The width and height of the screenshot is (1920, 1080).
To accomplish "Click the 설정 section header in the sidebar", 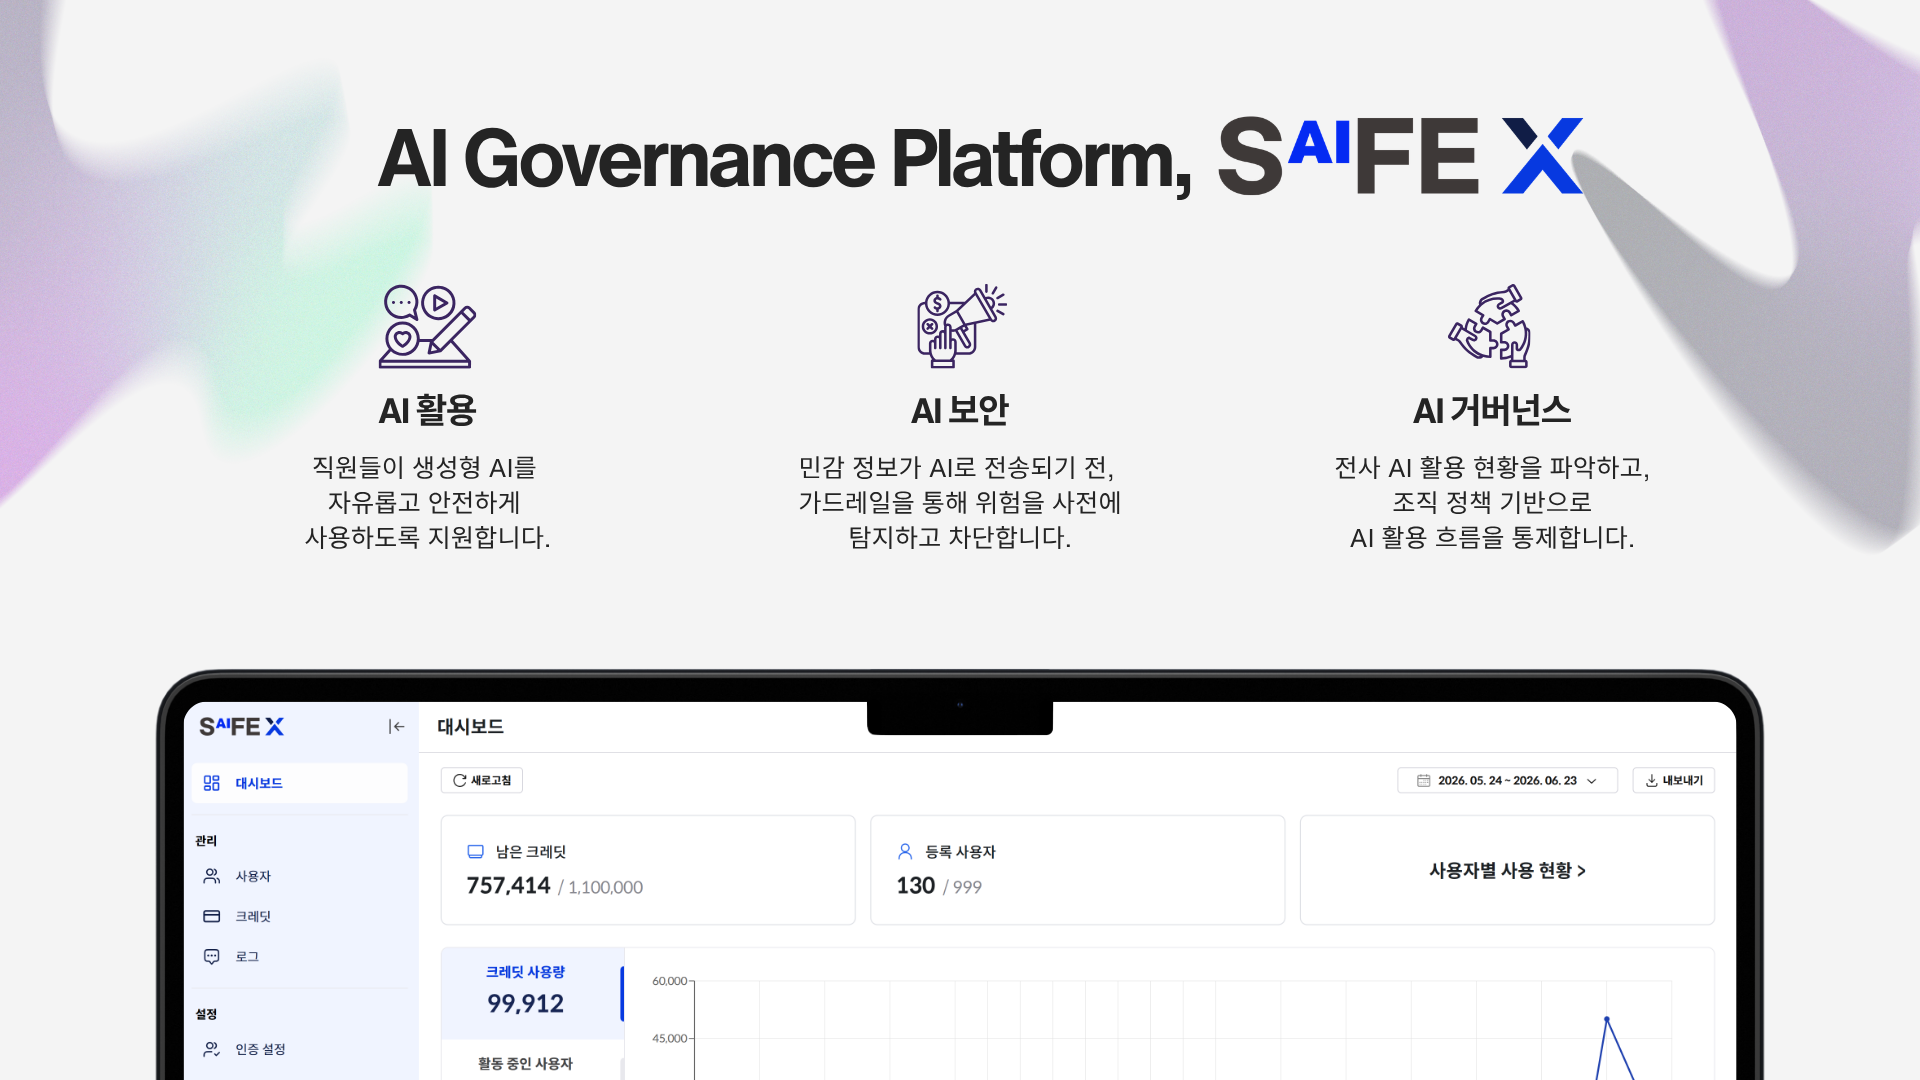I will pyautogui.click(x=206, y=1014).
